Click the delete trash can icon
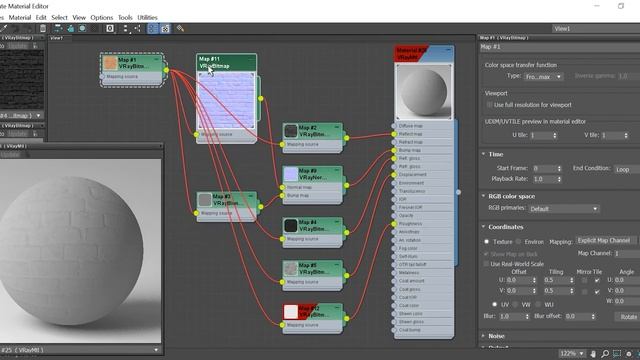Viewport: 640px width, 360px height. pyautogui.click(x=42, y=28)
